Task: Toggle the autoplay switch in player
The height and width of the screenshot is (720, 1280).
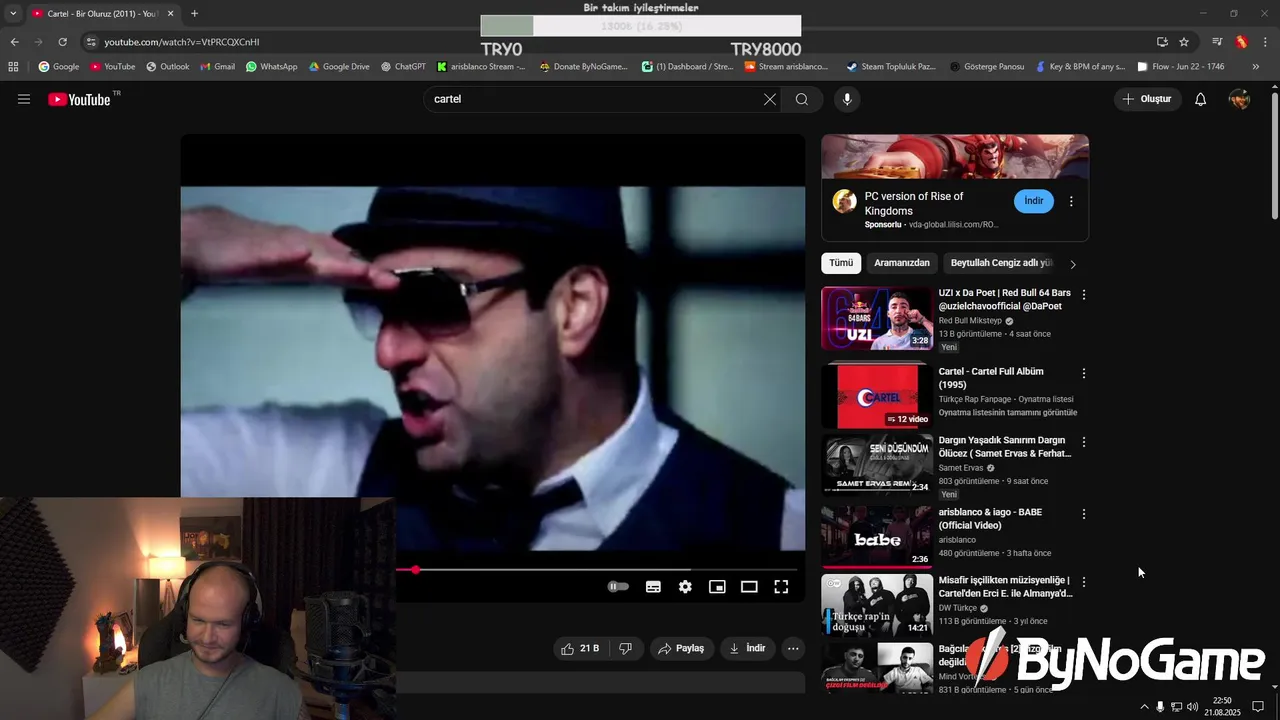Action: [619, 587]
